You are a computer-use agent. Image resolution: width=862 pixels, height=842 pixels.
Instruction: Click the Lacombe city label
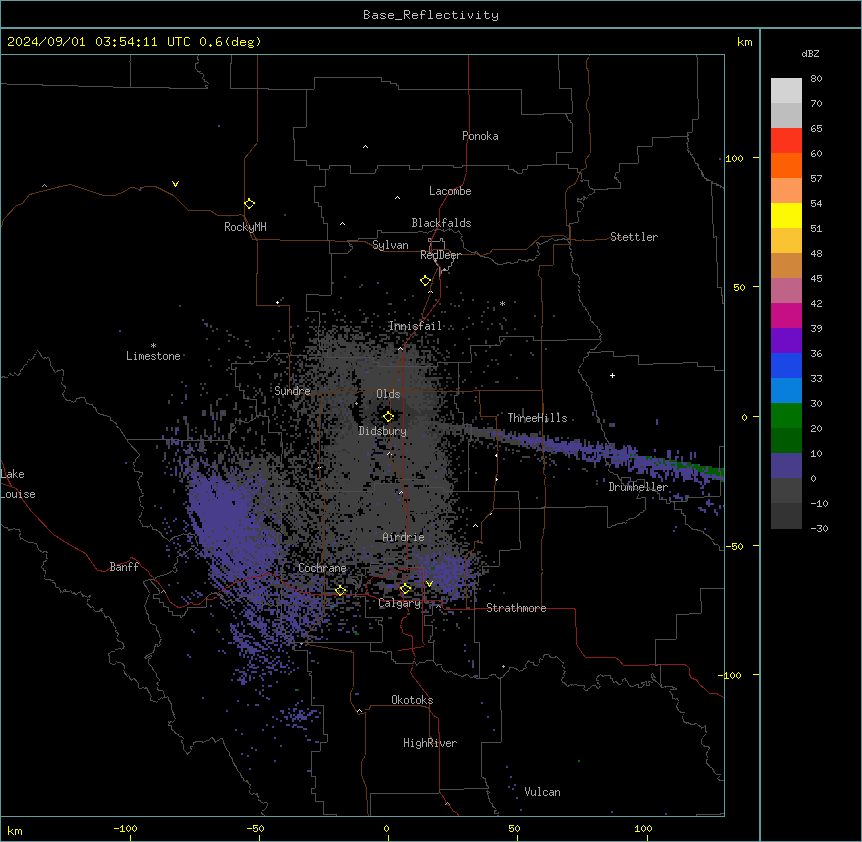pyautogui.click(x=450, y=191)
